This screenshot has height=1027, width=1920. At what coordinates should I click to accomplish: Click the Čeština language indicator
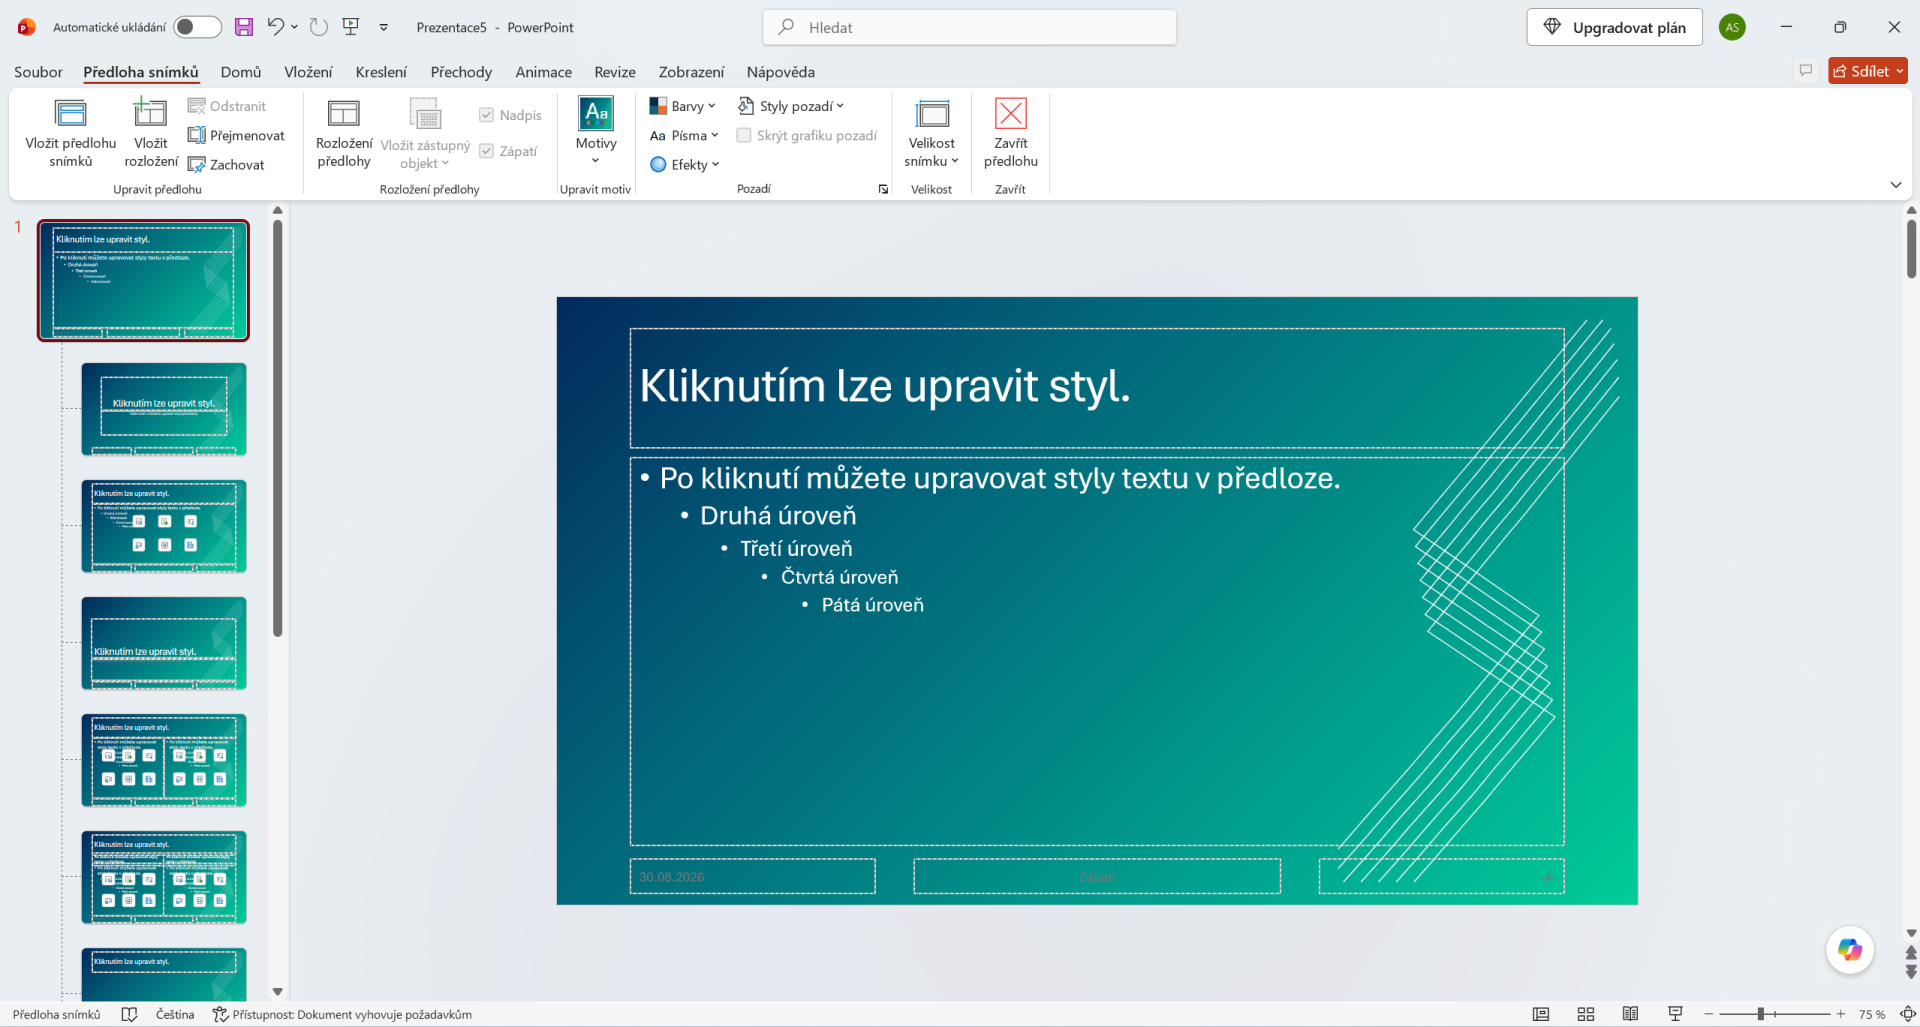pos(175,1014)
